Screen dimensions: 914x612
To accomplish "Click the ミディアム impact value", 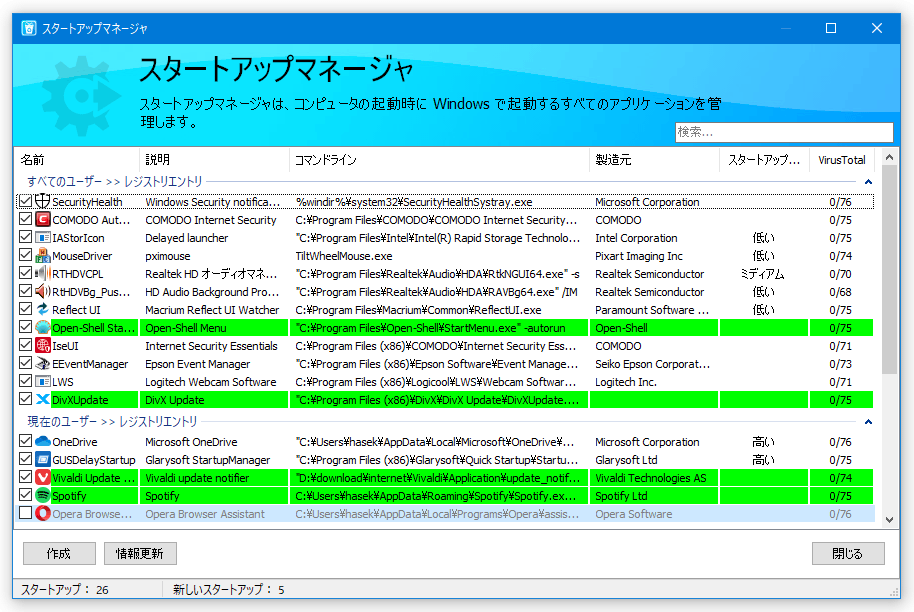I will [x=763, y=274].
